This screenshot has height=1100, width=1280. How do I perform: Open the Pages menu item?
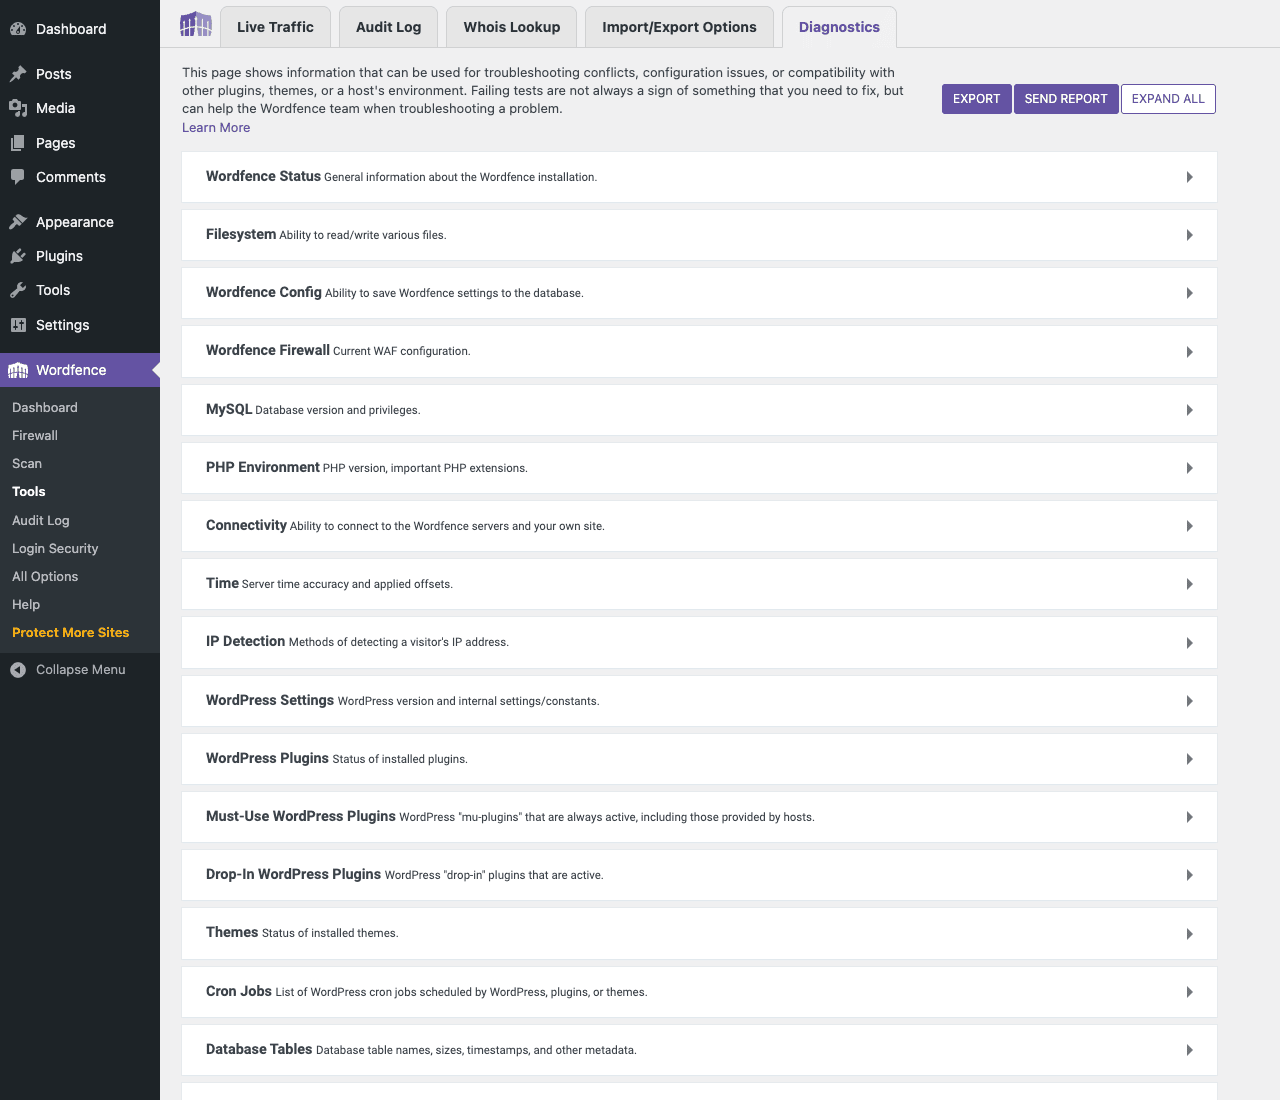pos(80,143)
